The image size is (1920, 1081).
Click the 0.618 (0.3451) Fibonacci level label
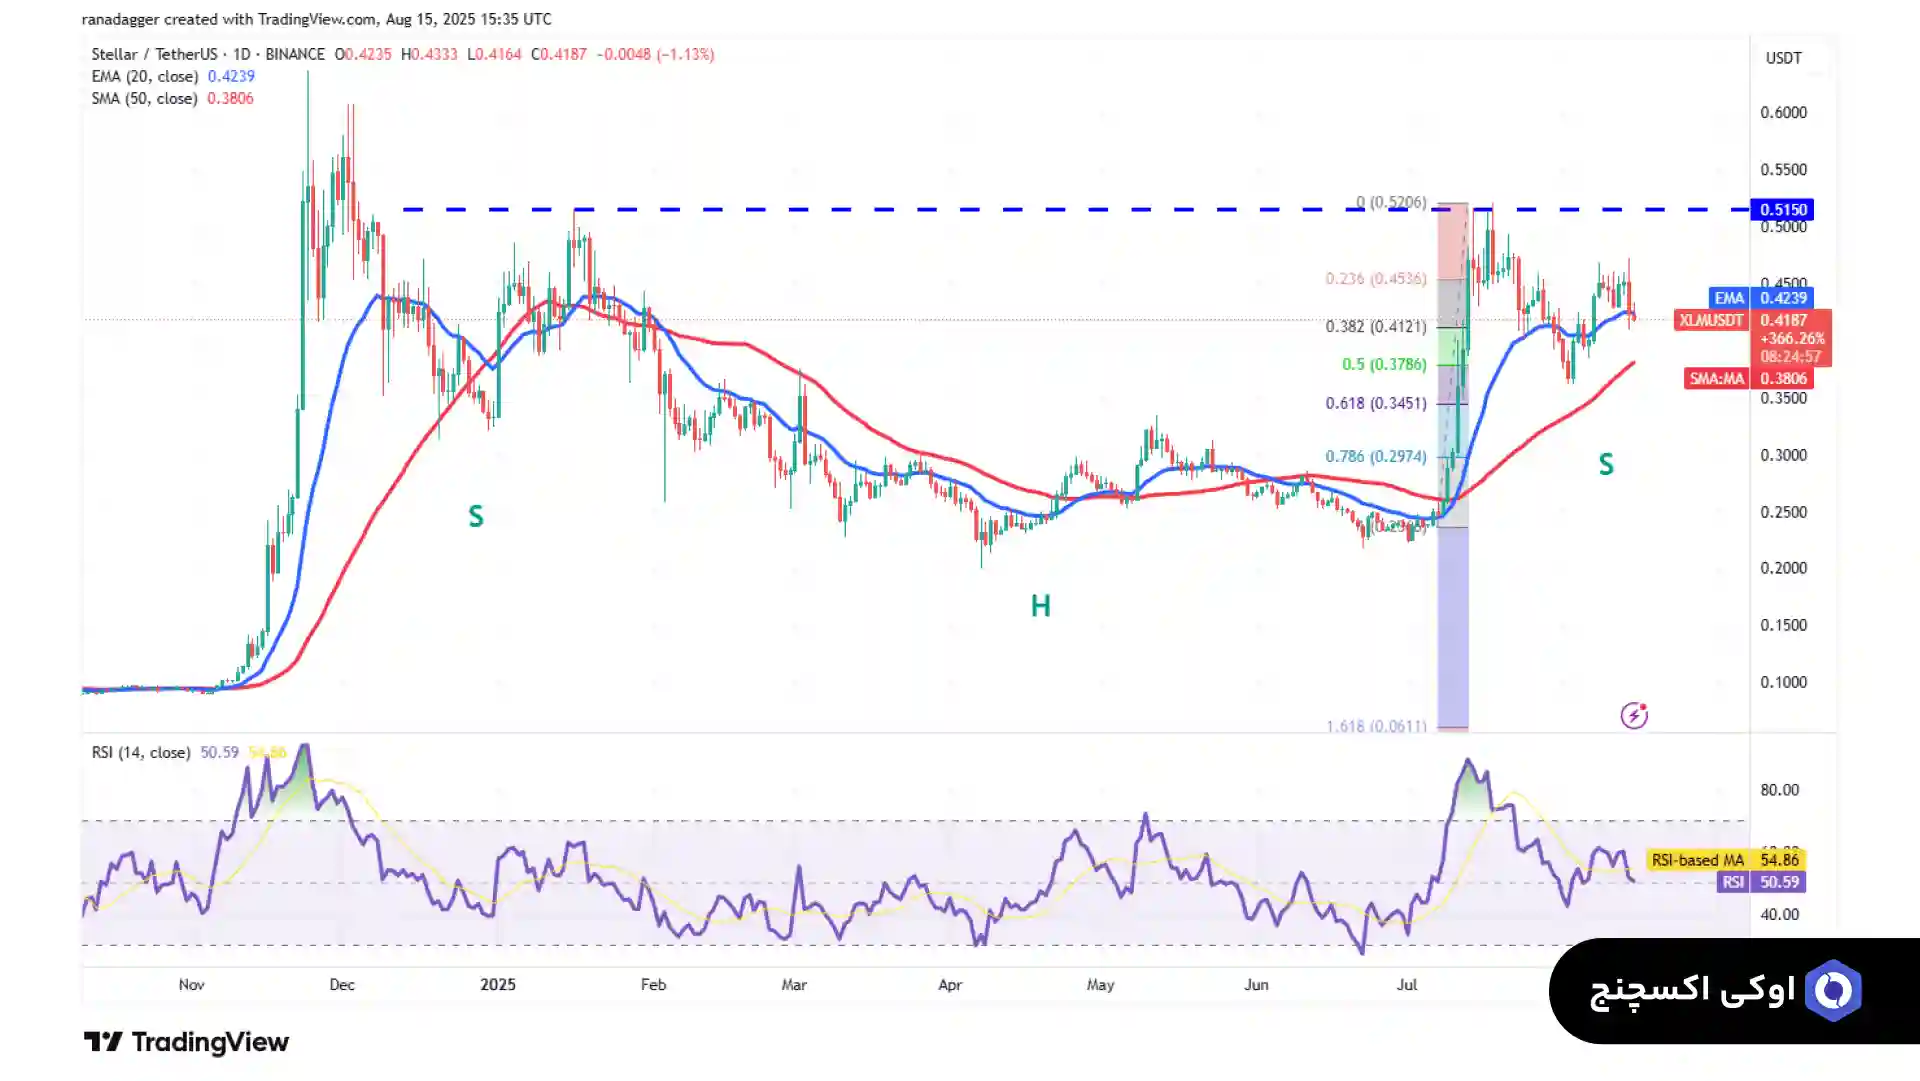(1375, 404)
